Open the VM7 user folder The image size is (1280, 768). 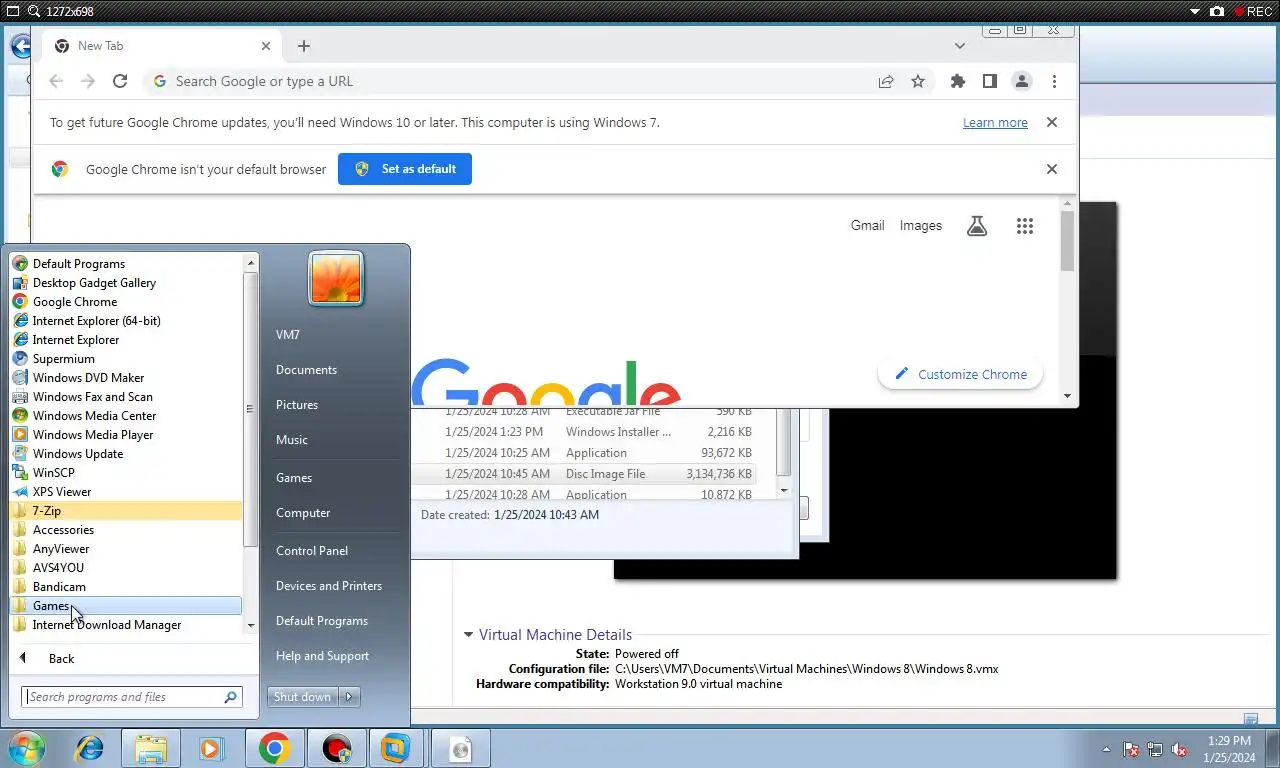[x=287, y=335]
